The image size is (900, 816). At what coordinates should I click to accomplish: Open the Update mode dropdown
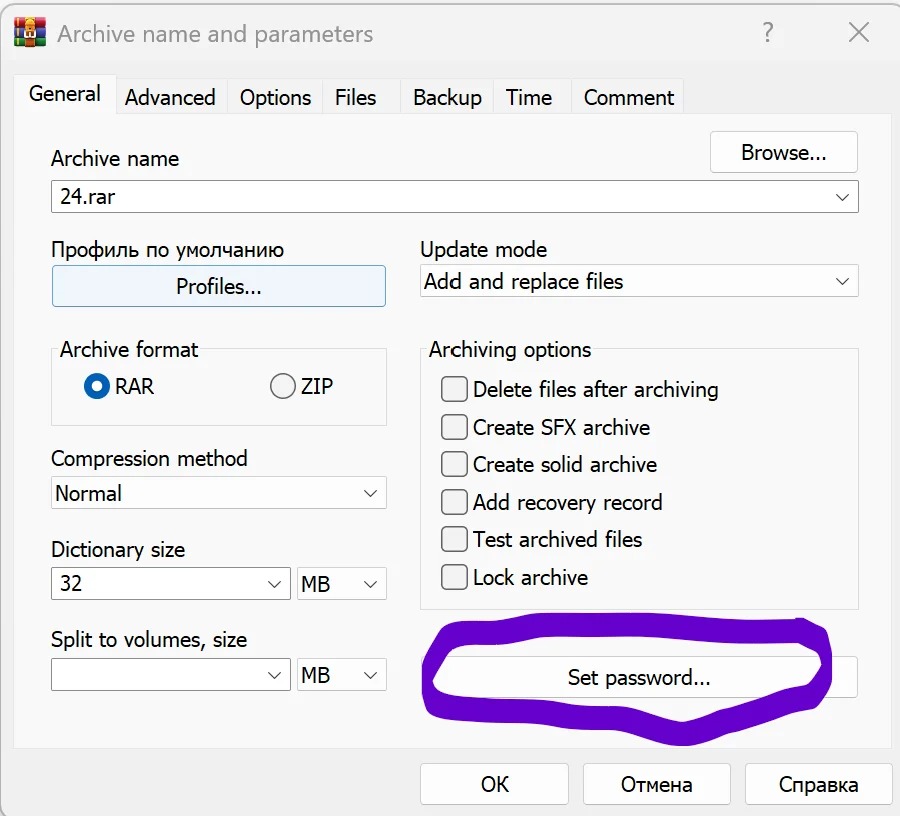tap(639, 281)
